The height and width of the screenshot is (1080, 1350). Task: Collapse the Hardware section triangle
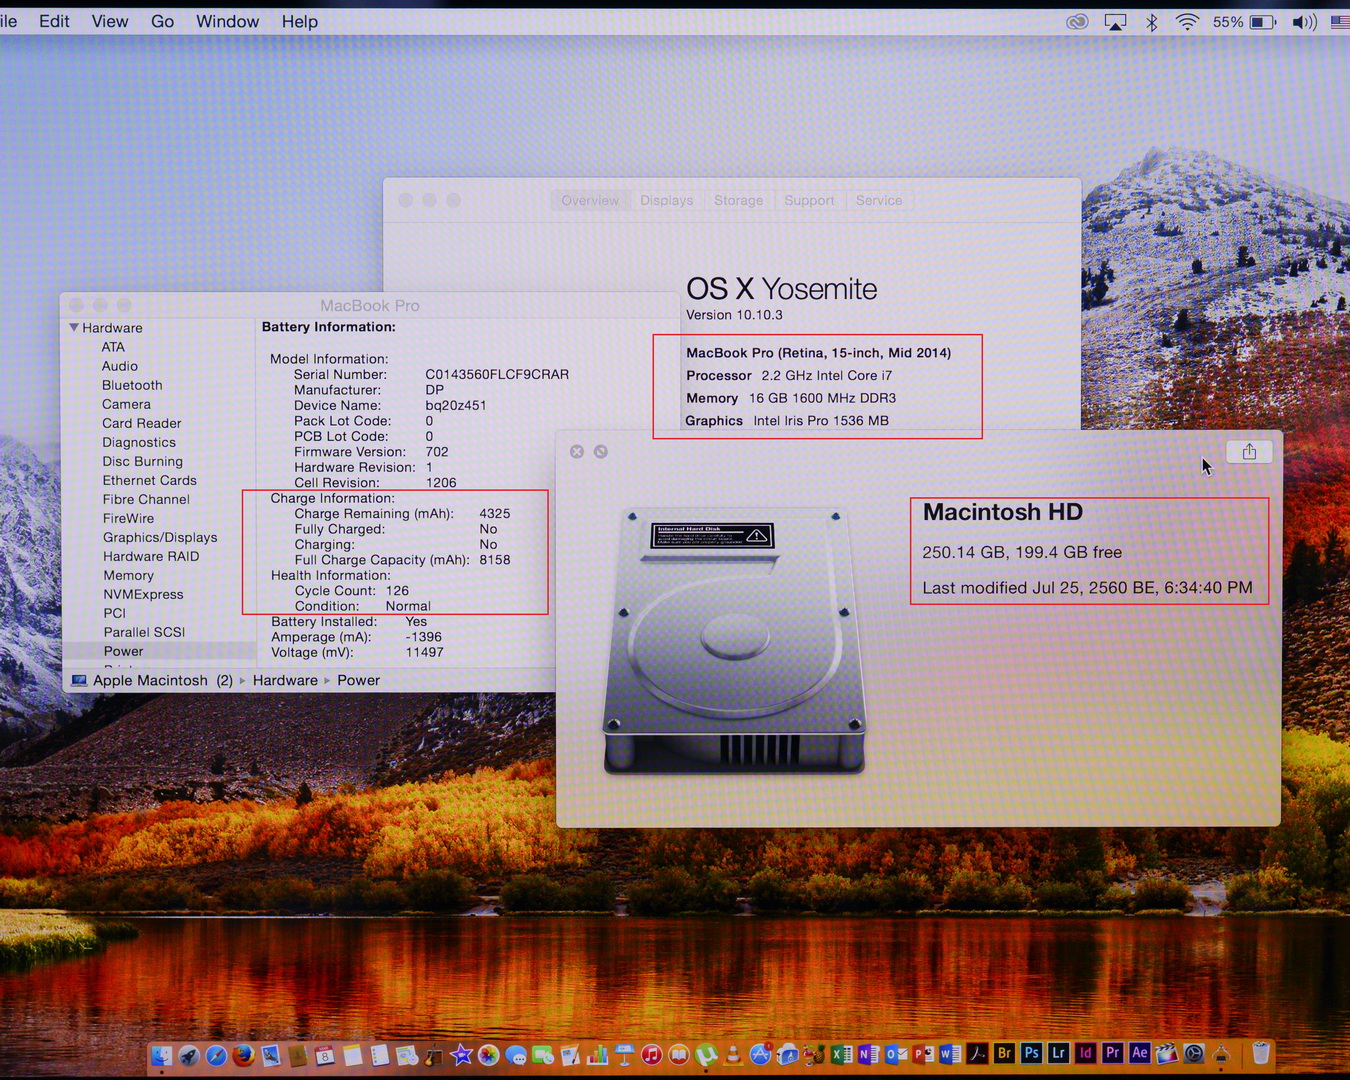[x=74, y=327]
